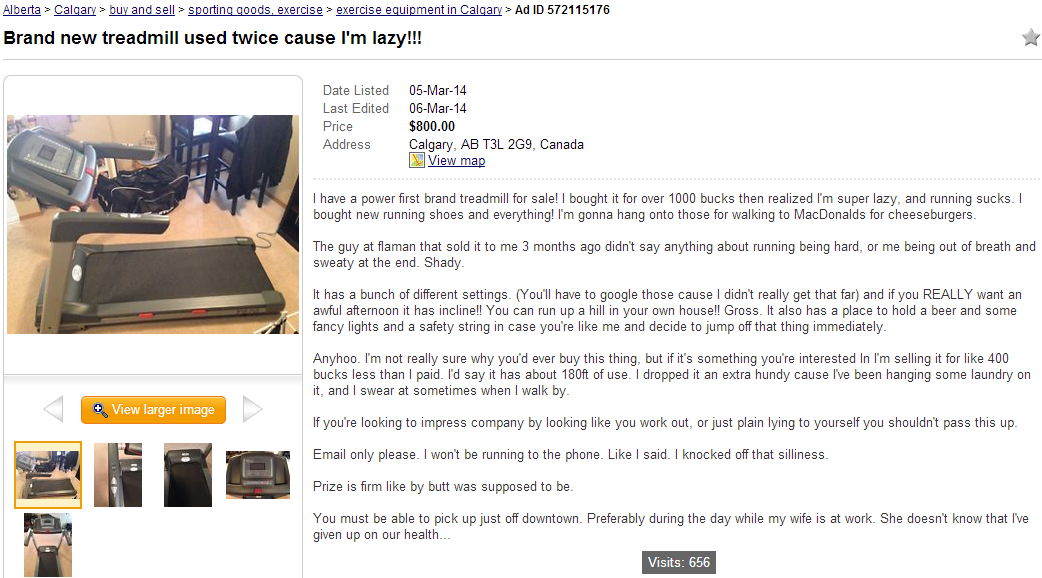Click the View larger image button

point(153,410)
